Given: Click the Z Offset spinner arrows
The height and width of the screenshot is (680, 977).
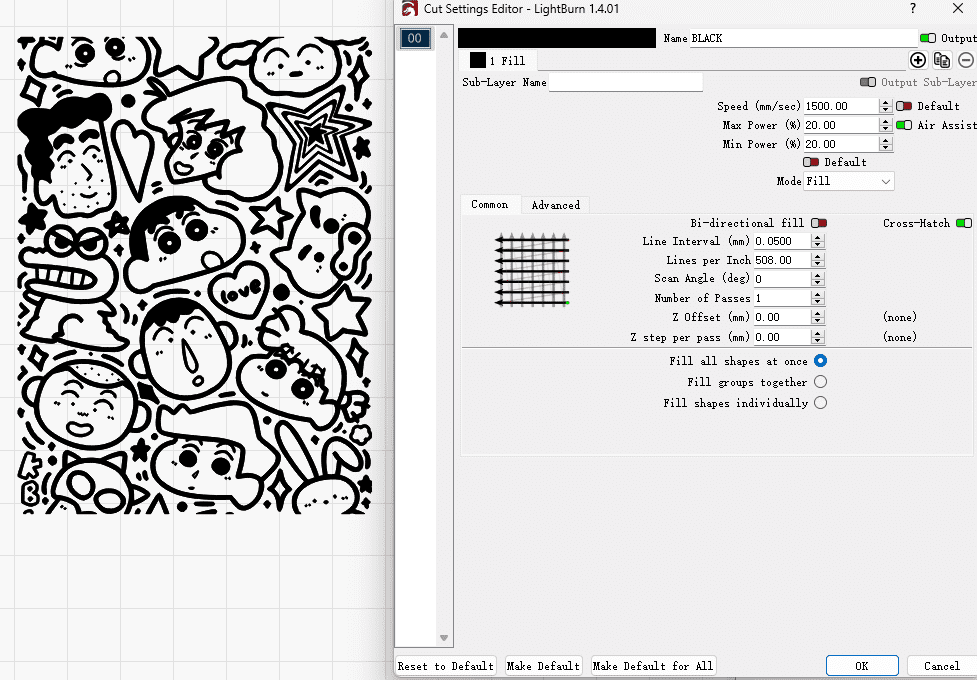Looking at the screenshot, I should click(x=818, y=317).
